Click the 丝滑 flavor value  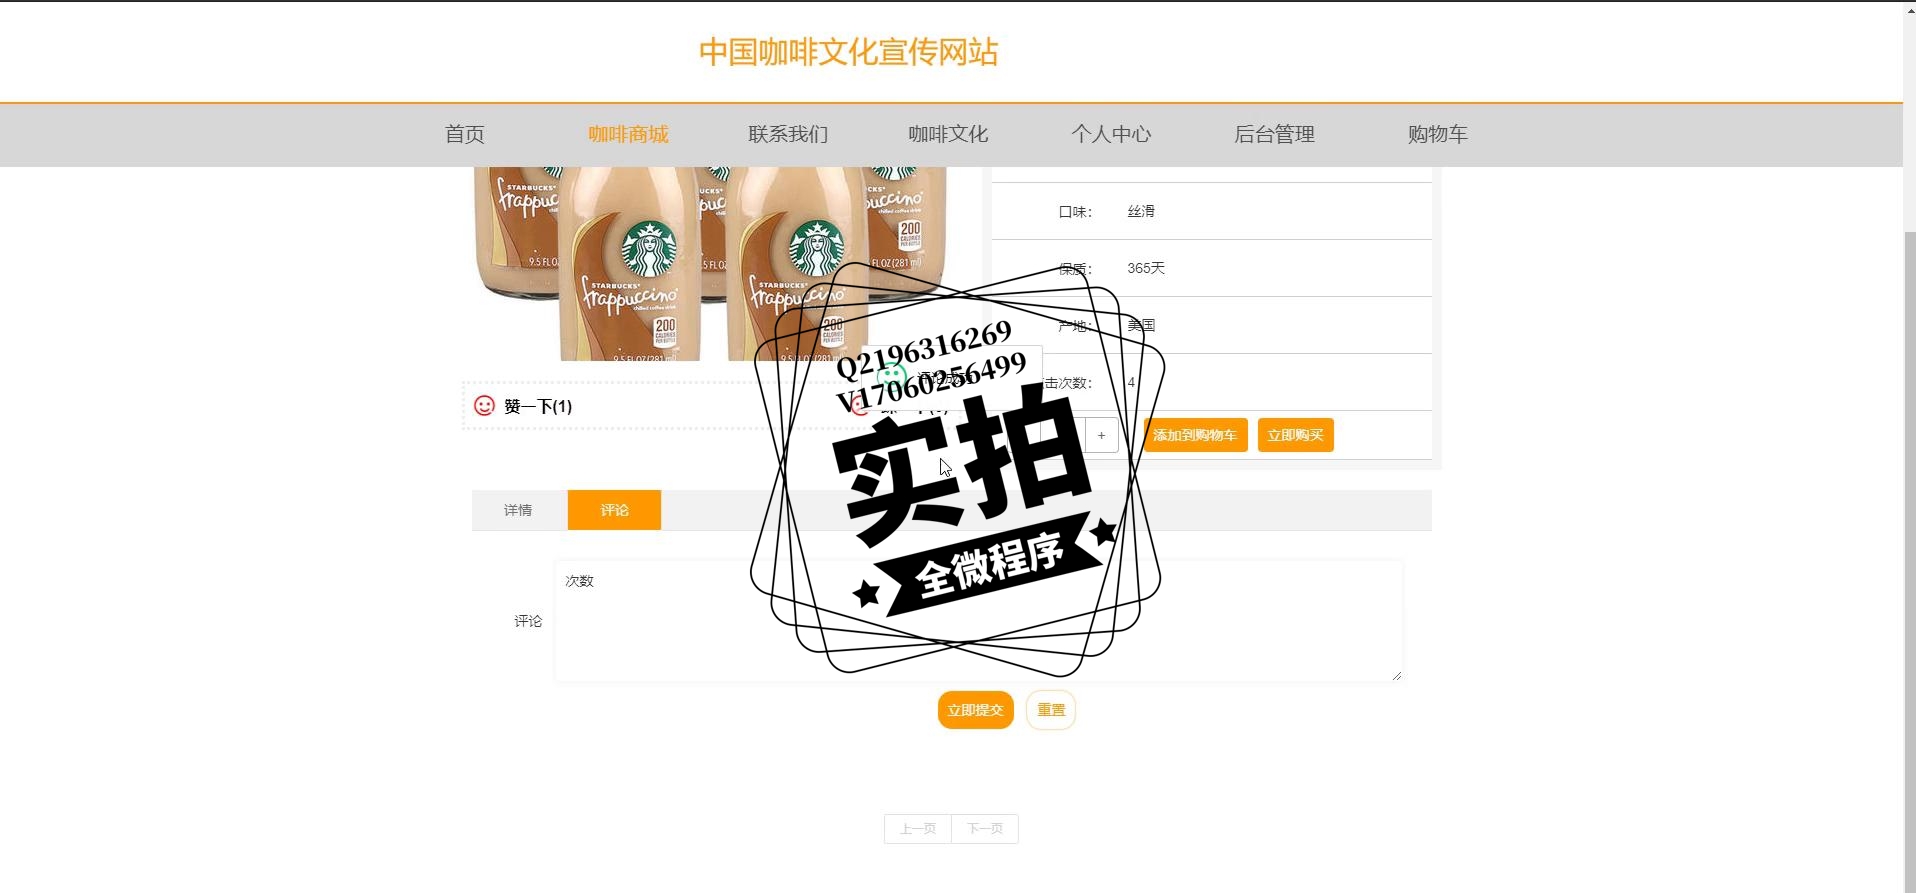point(1141,211)
